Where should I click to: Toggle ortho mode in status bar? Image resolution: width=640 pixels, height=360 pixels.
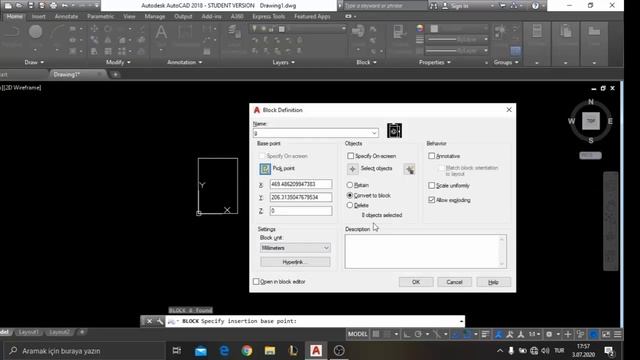[x=407, y=334]
